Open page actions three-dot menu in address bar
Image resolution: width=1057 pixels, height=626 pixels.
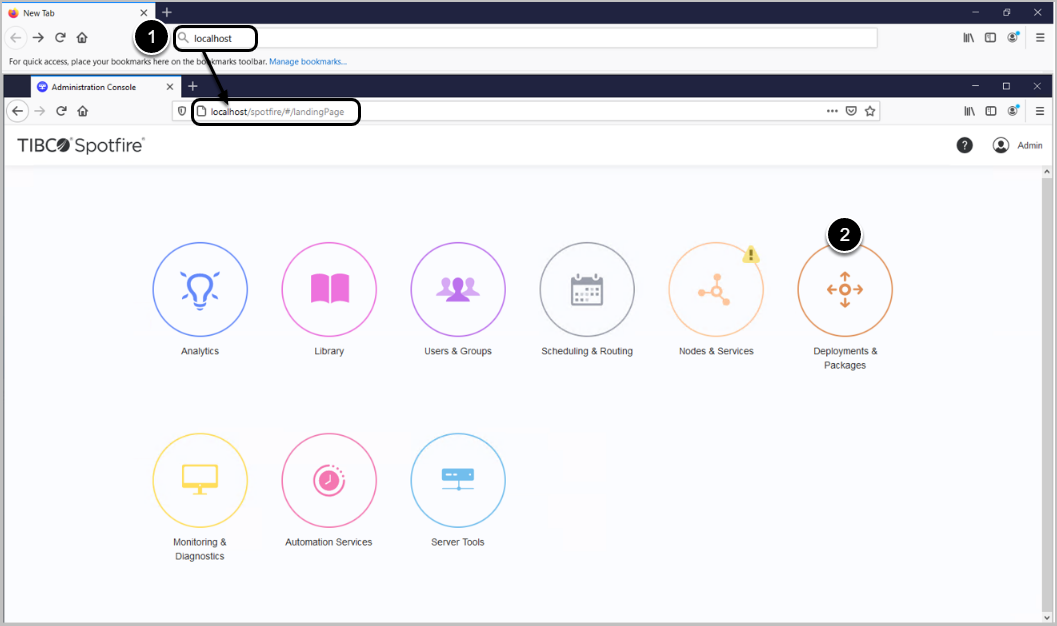pos(832,111)
